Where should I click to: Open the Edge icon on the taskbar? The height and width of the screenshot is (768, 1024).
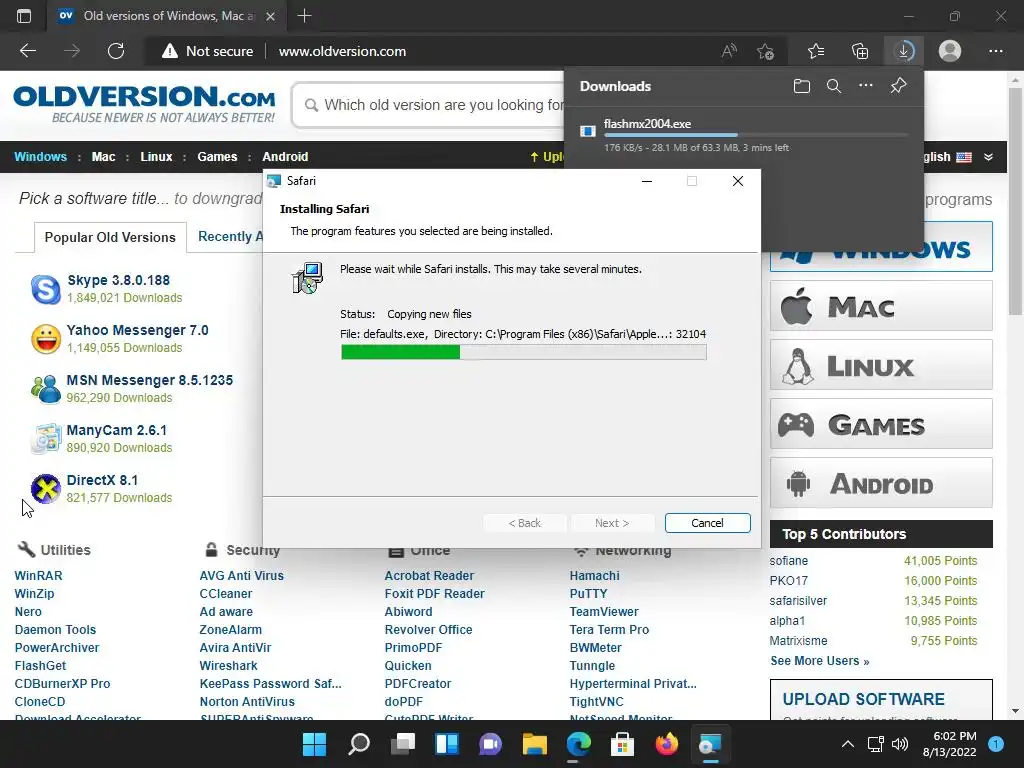point(579,744)
